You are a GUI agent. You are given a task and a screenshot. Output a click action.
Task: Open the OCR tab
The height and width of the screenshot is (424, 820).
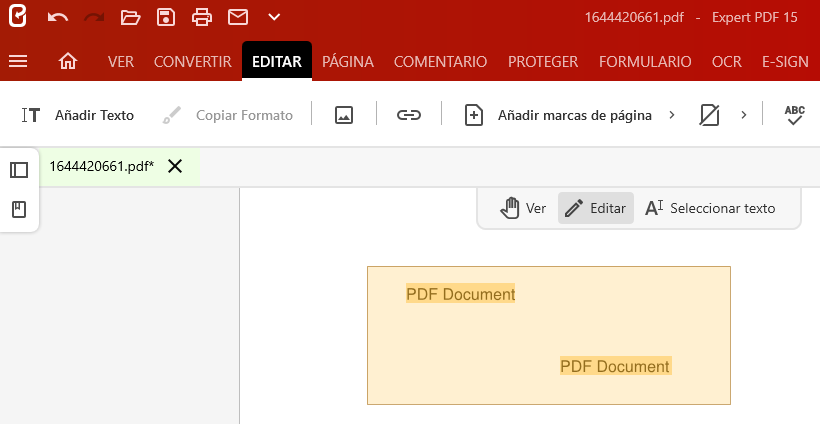[x=726, y=61]
